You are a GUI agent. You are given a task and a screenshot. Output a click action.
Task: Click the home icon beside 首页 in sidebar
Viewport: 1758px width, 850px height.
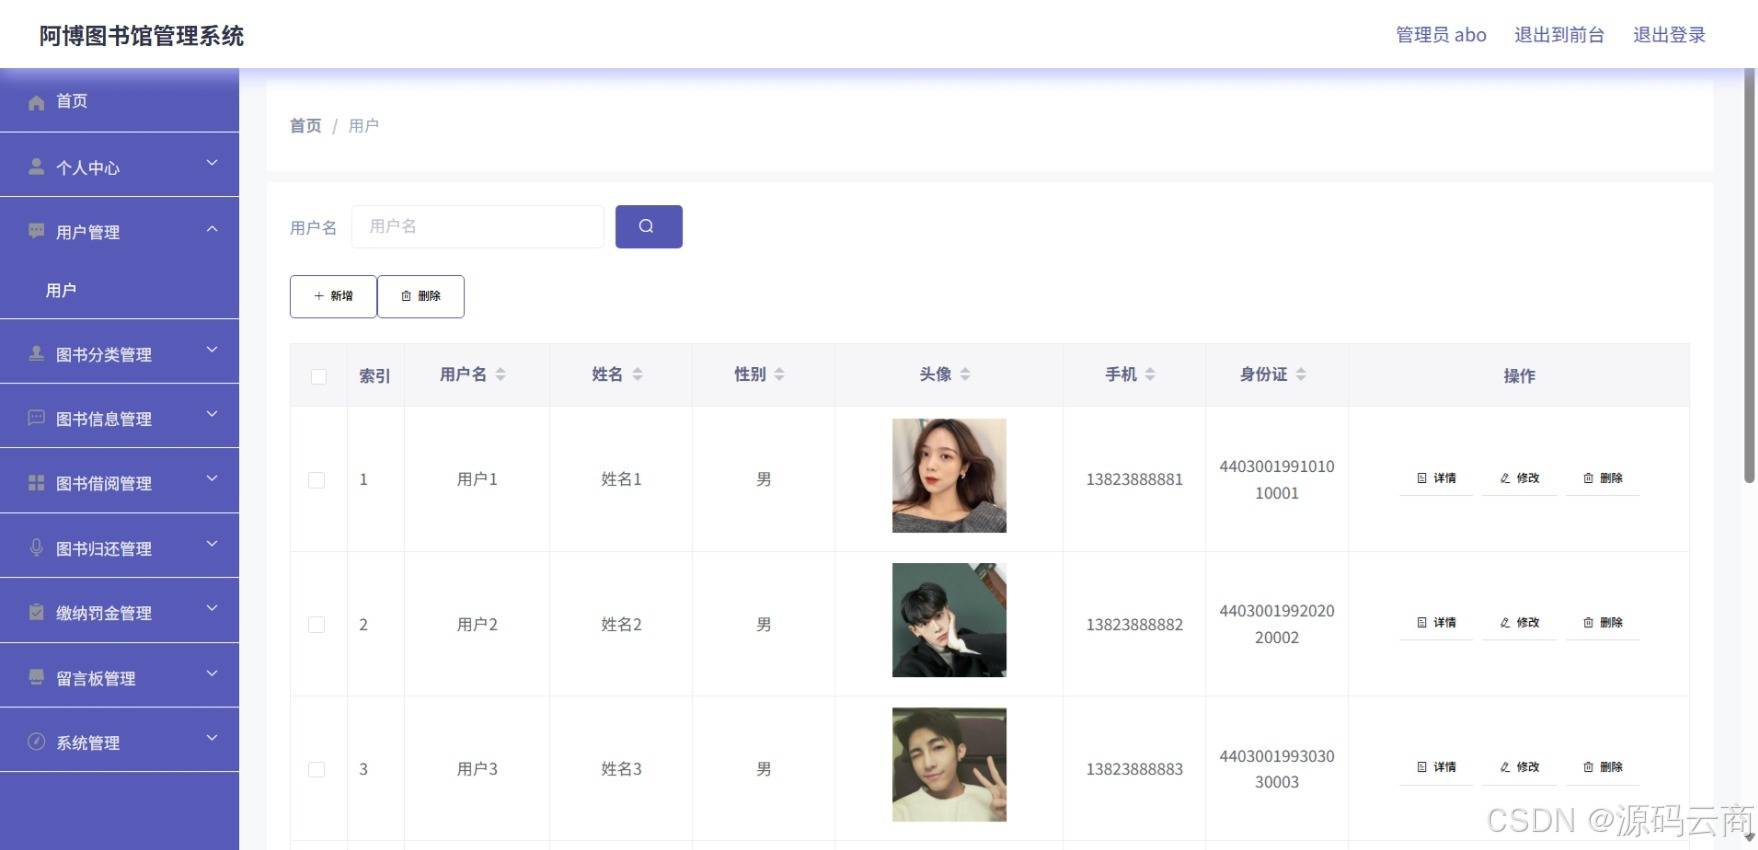point(37,103)
